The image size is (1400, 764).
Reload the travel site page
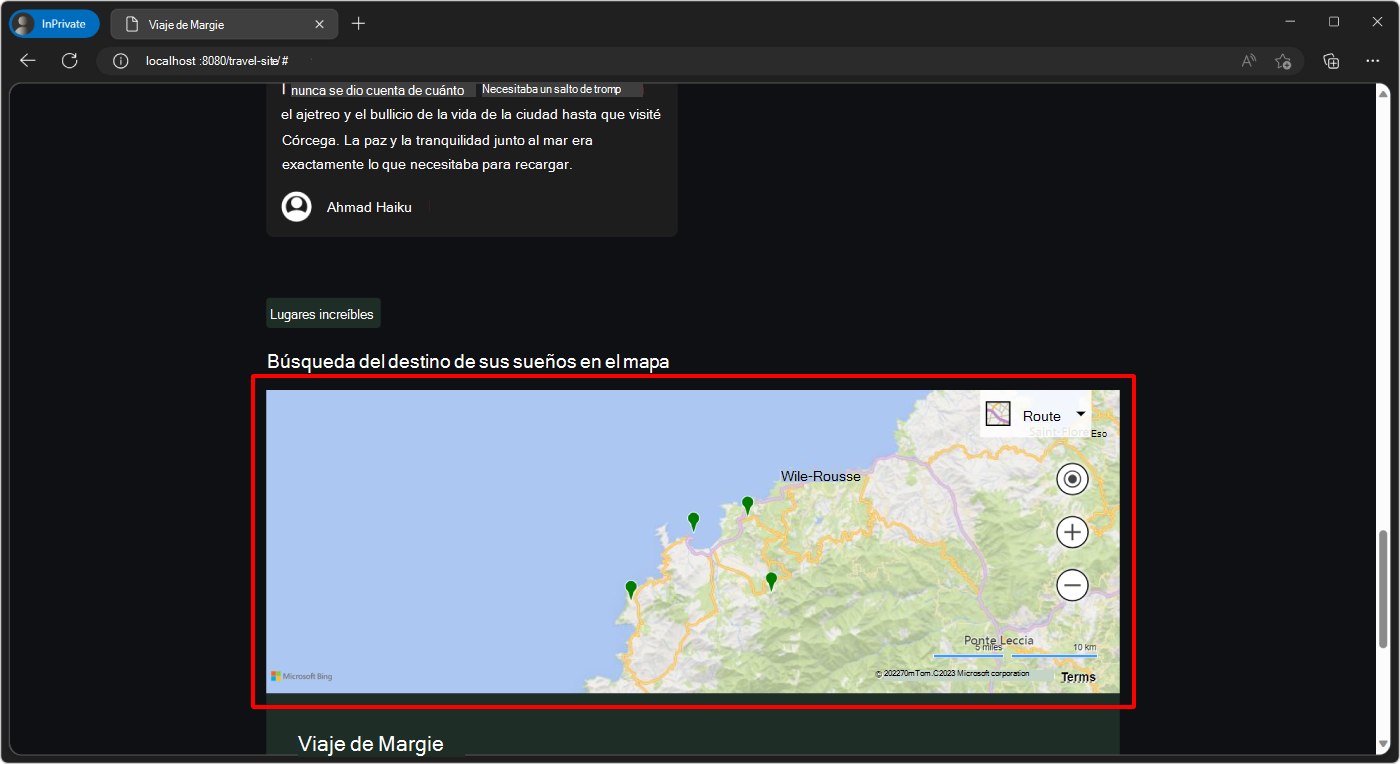(x=69, y=60)
